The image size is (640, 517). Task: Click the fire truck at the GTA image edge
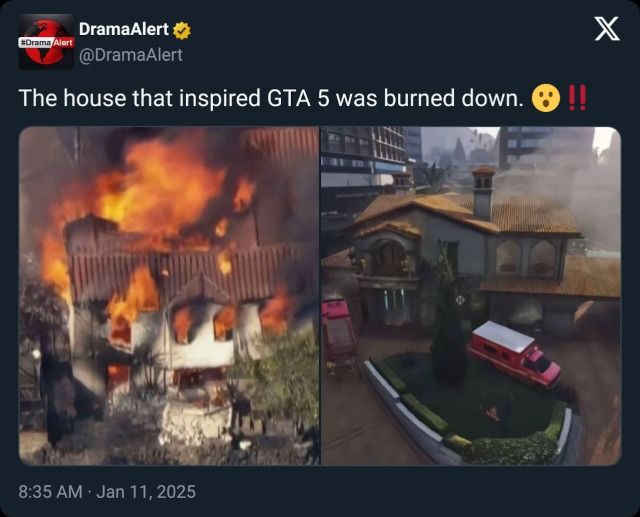coord(338,333)
